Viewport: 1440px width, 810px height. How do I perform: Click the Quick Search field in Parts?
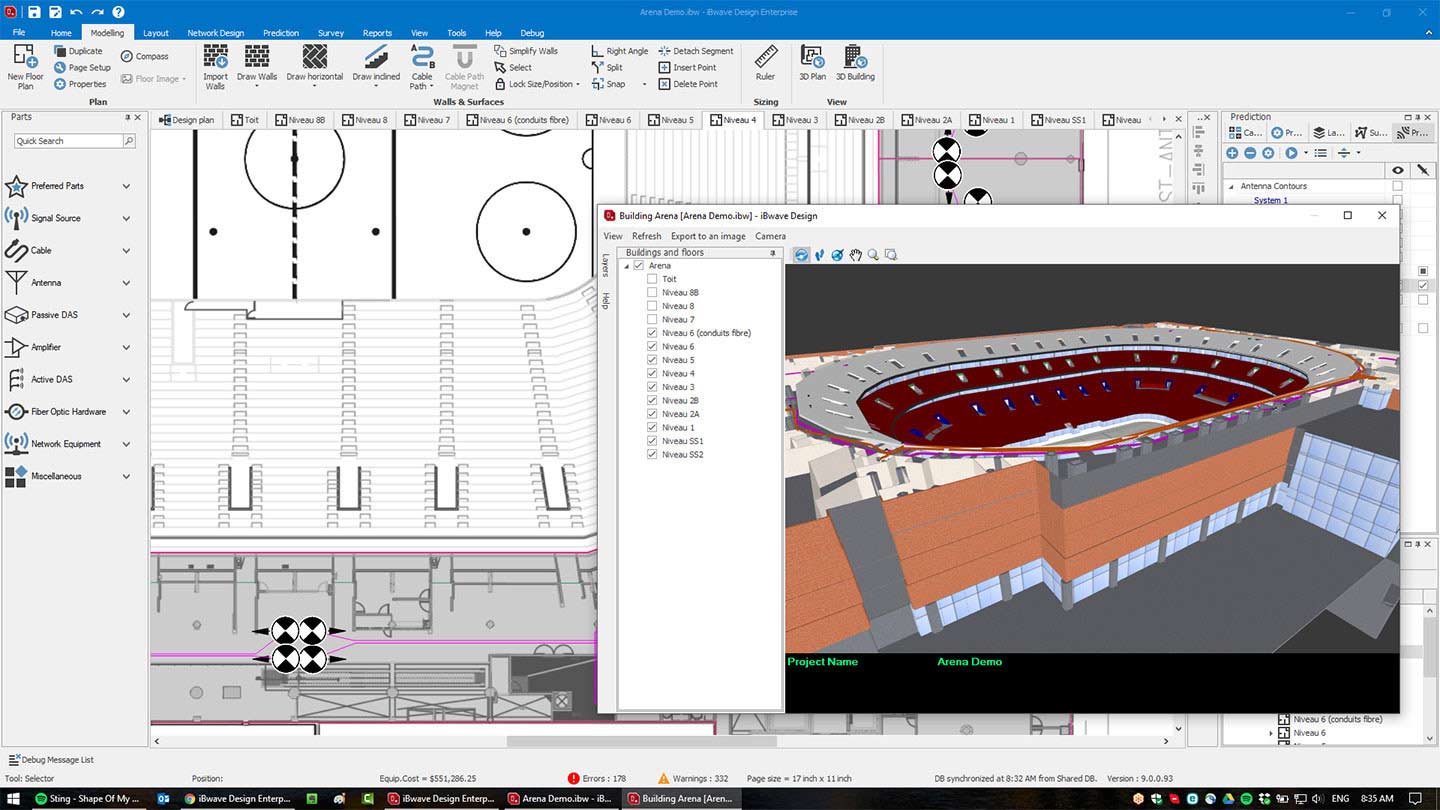click(x=68, y=141)
